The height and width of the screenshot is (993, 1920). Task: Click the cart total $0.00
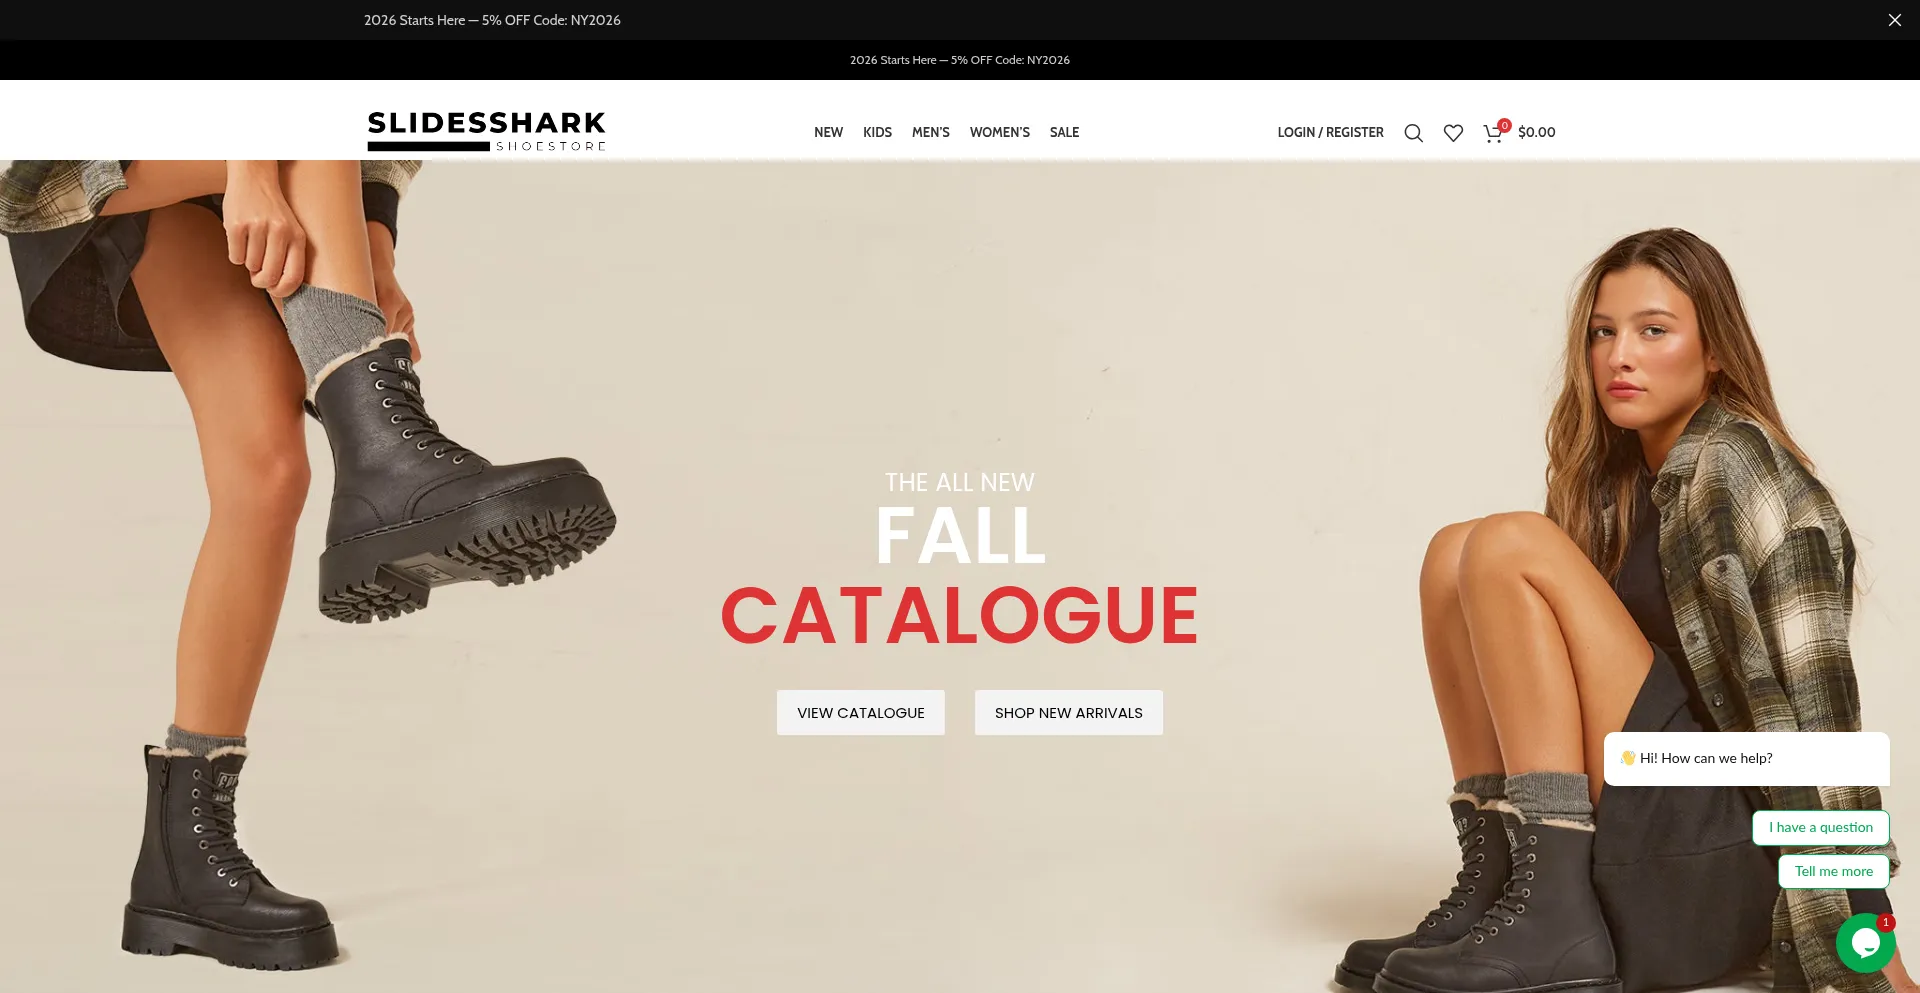pos(1536,132)
